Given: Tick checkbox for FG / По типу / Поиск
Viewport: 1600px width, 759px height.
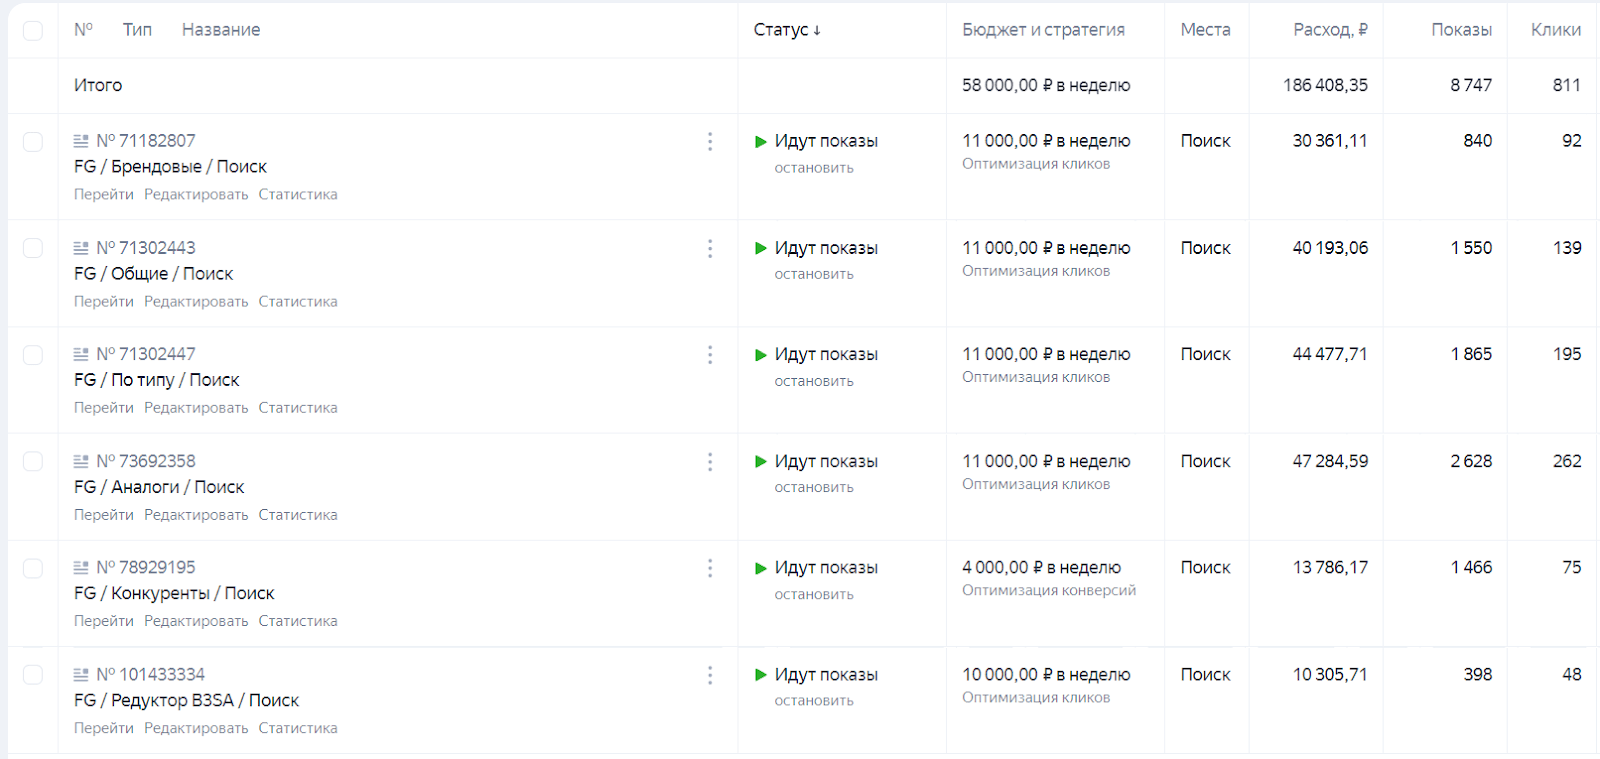Looking at the screenshot, I should pyautogui.click(x=33, y=355).
